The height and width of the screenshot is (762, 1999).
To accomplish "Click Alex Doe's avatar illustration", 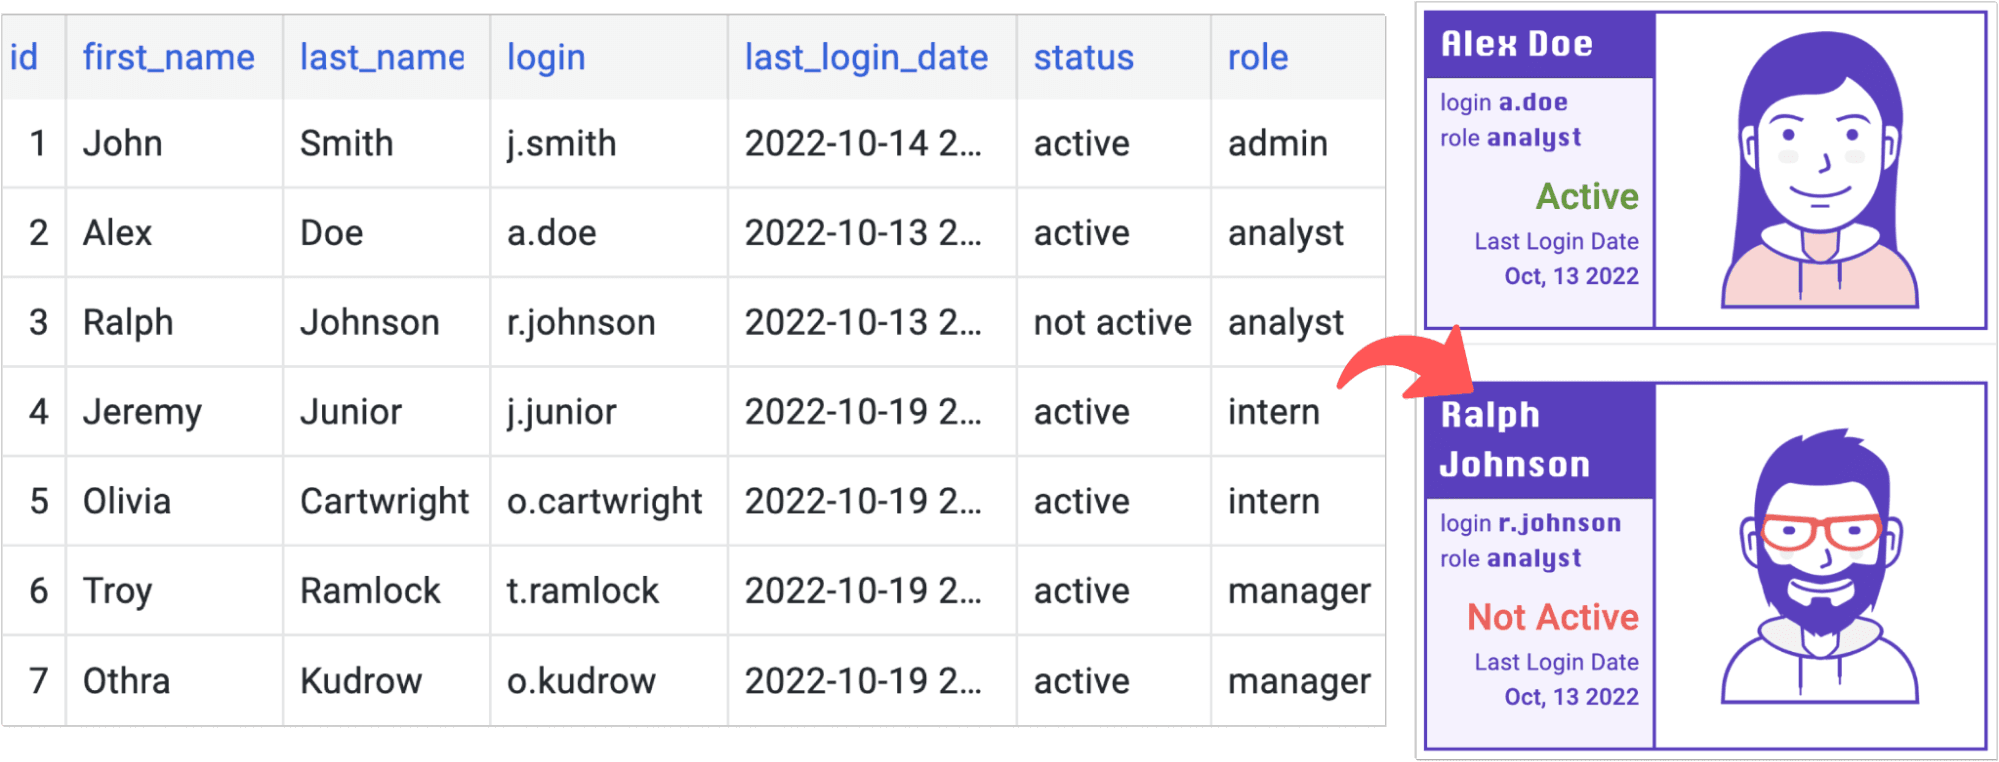I will [1820, 170].
